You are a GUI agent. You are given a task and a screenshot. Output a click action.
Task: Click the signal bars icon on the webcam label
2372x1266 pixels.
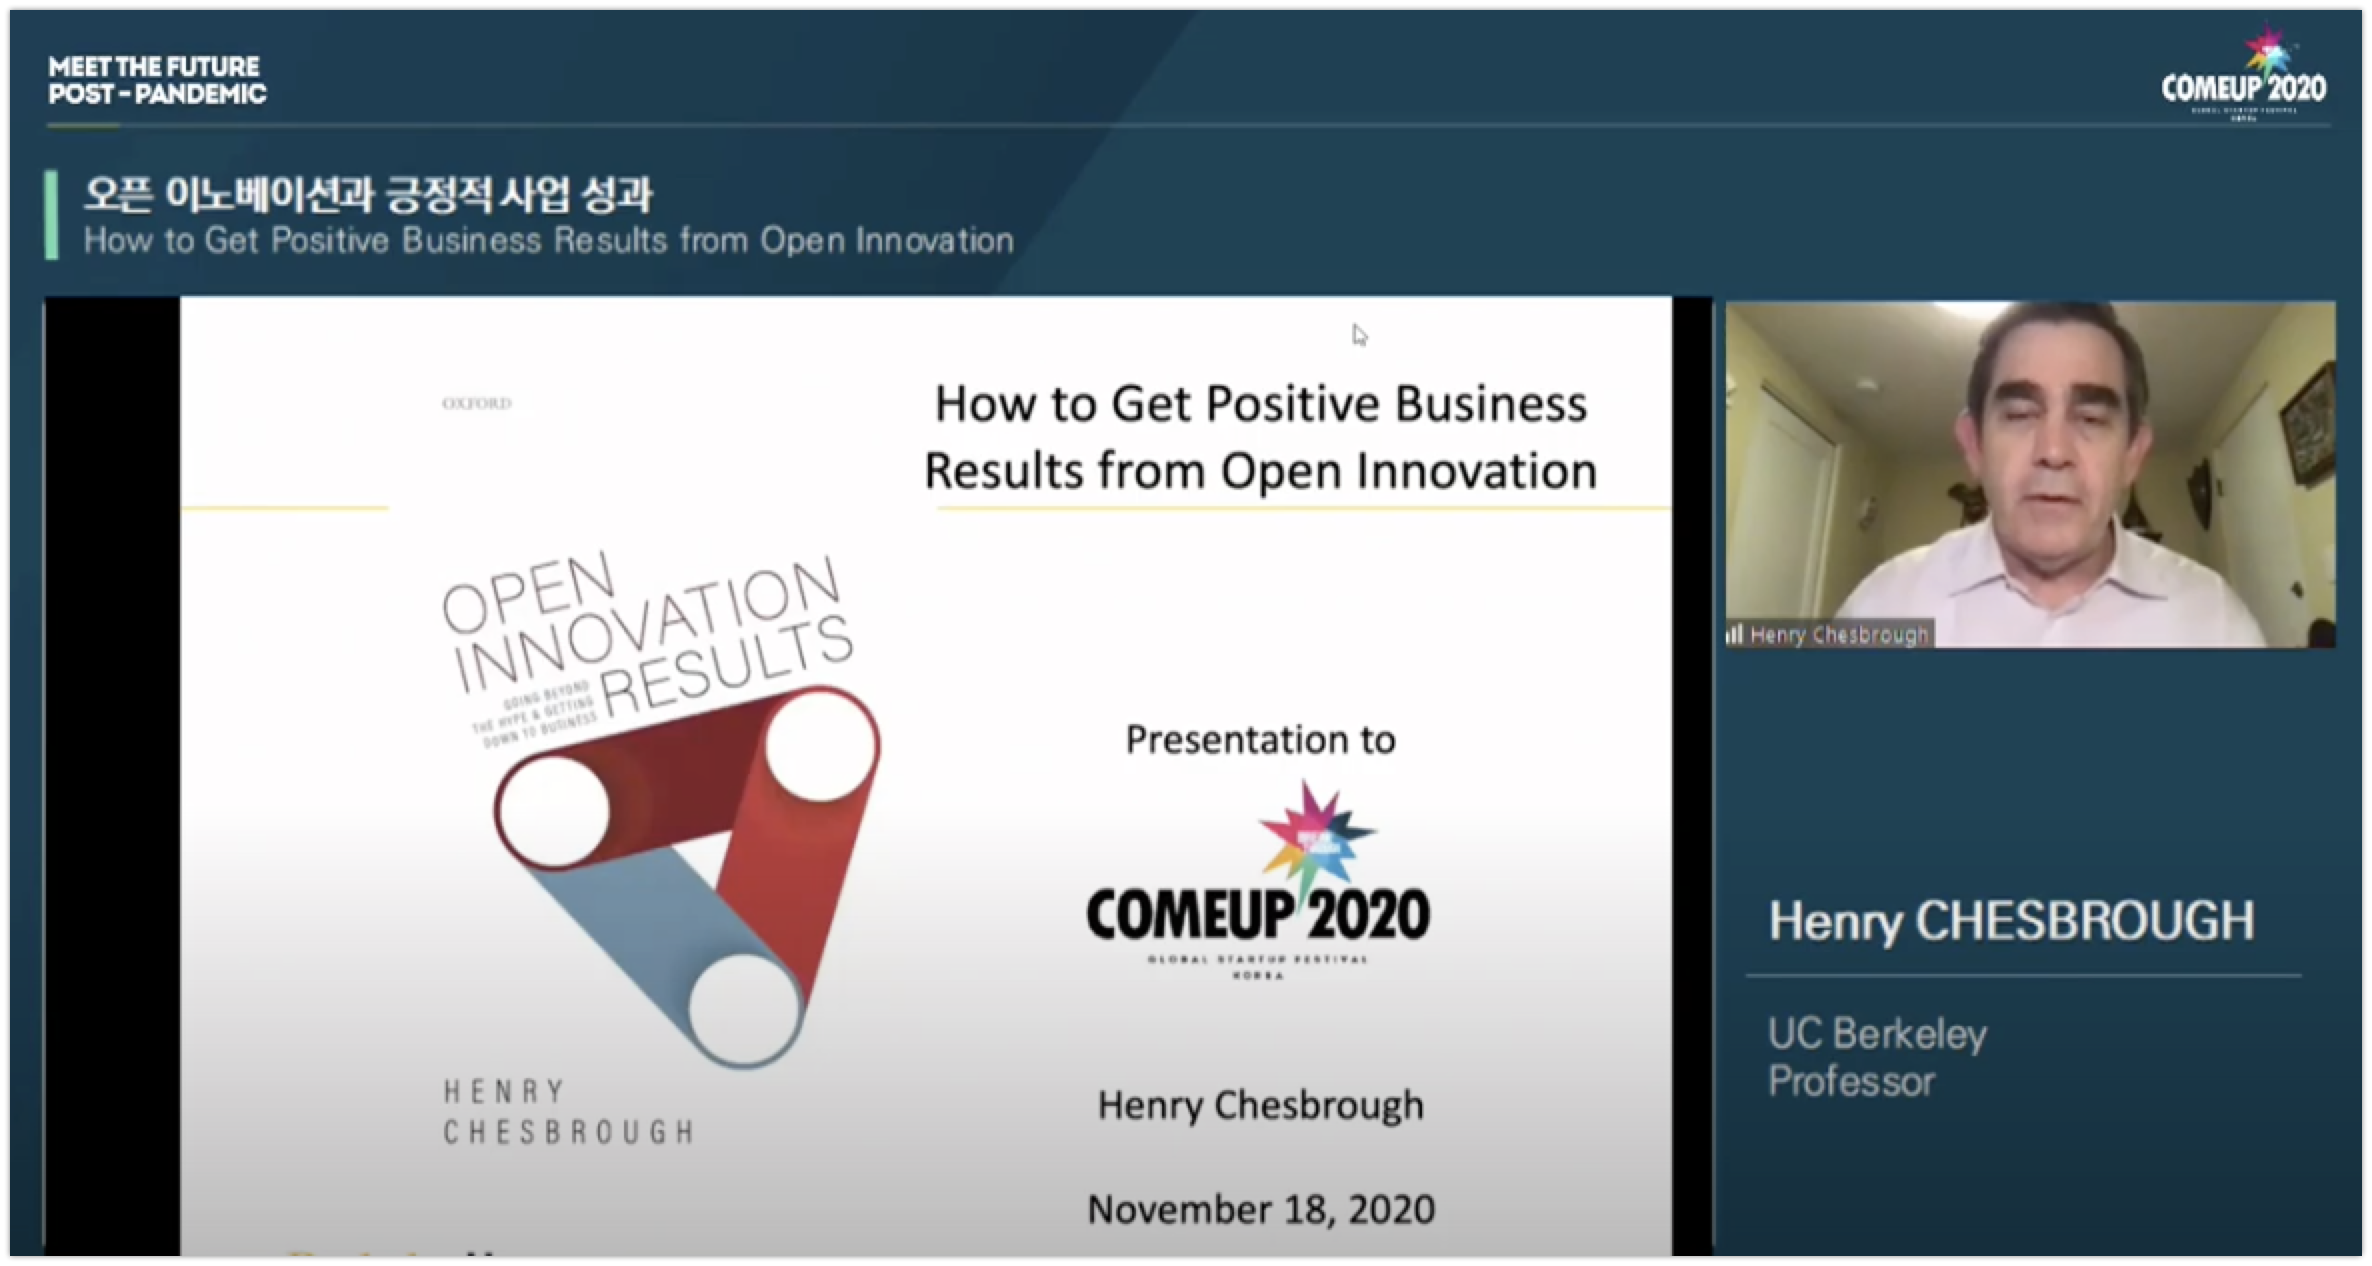[1735, 634]
